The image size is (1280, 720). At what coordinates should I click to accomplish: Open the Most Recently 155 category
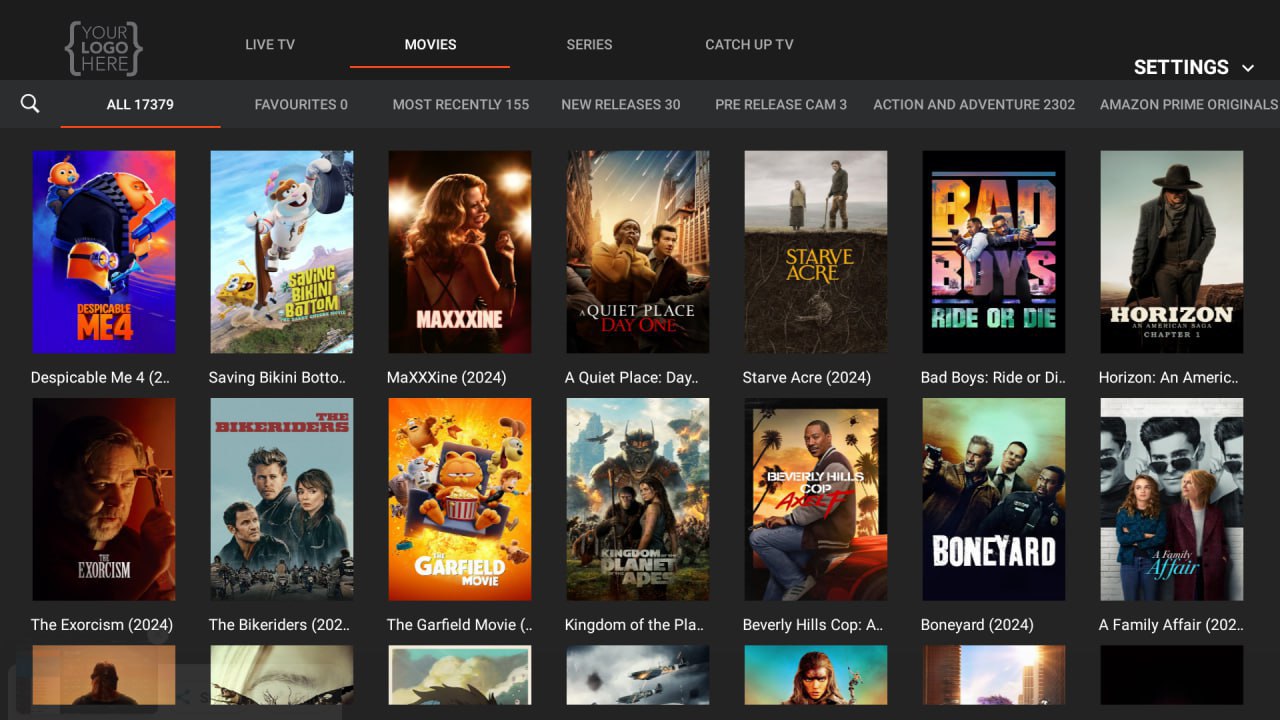point(461,104)
